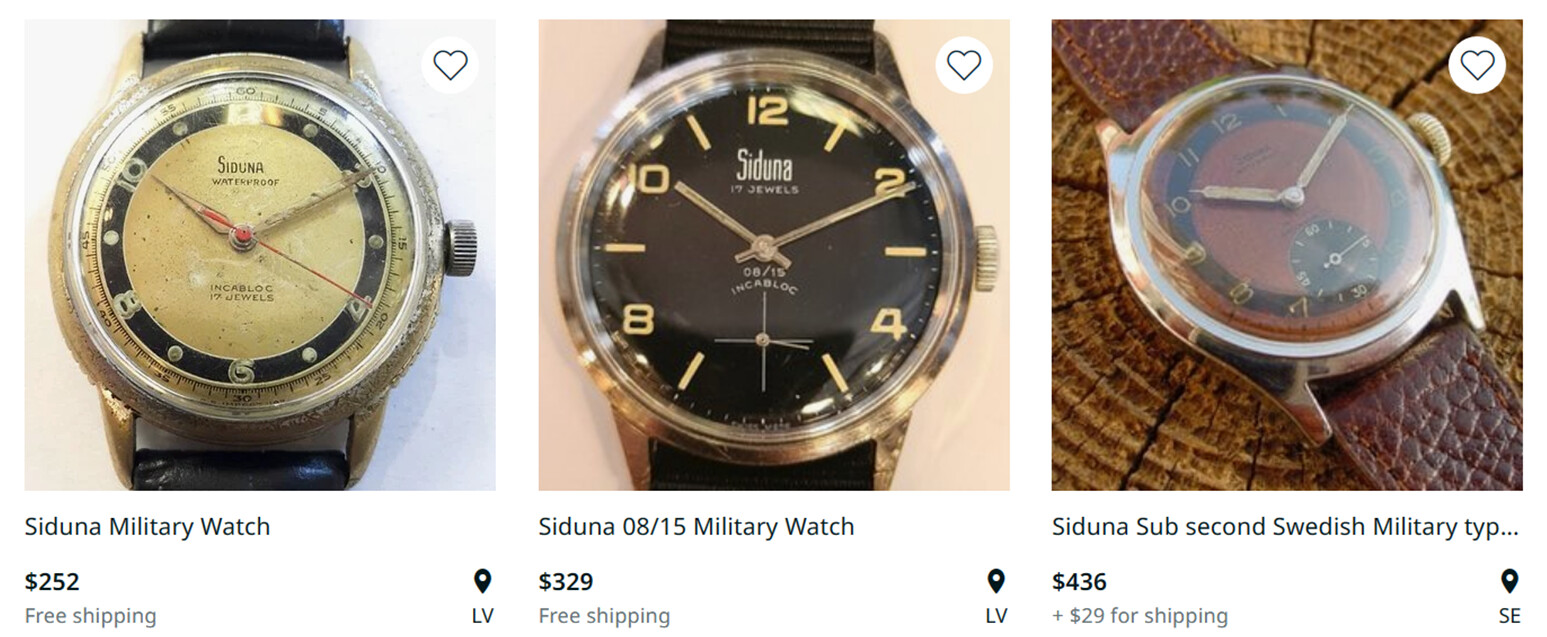Click the $436 price
Image resolution: width=1547 pixels, height=637 pixels.
pos(1079,581)
